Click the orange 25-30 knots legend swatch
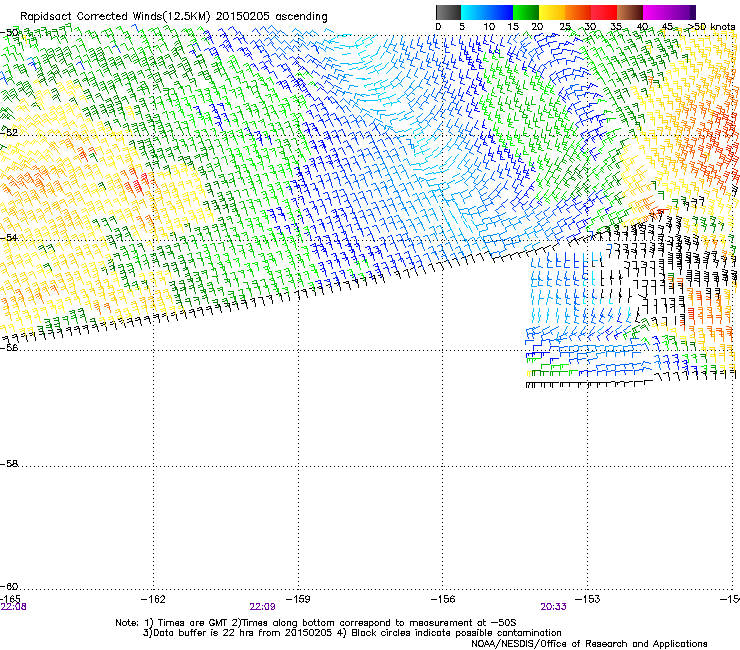The width and height of the screenshot is (740, 650). click(578, 12)
